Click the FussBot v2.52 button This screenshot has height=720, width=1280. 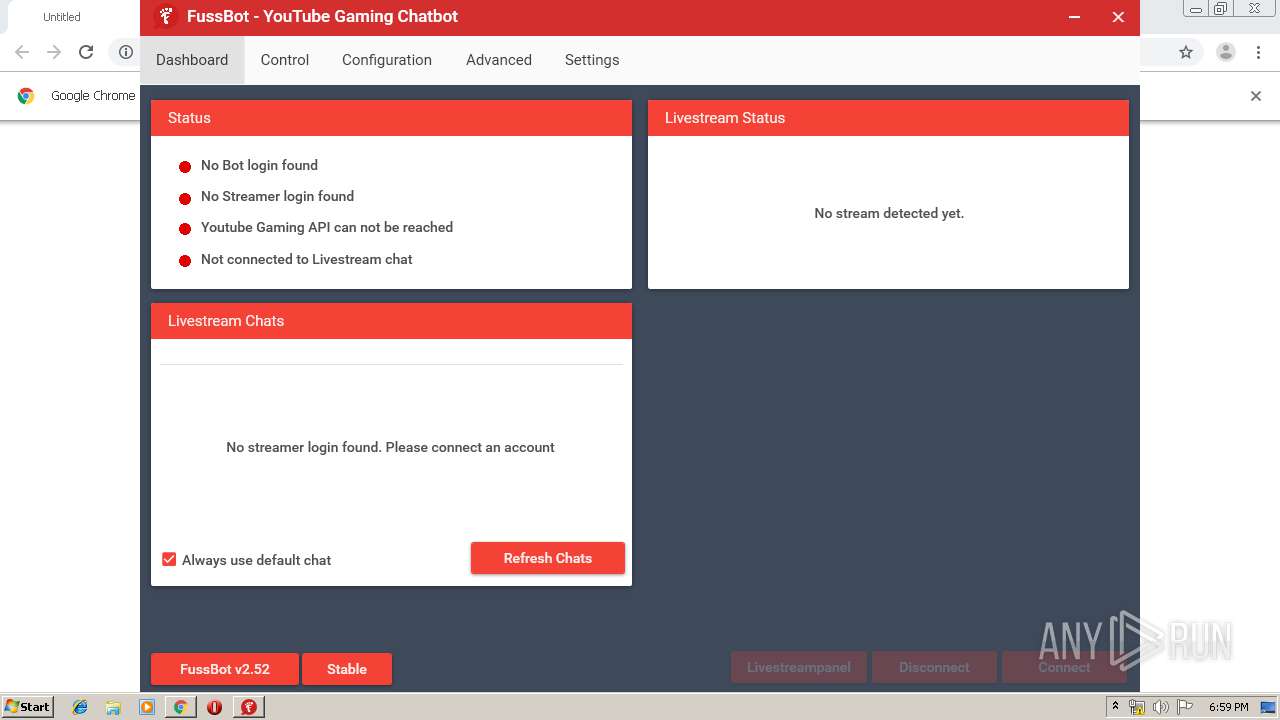coord(225,669)
